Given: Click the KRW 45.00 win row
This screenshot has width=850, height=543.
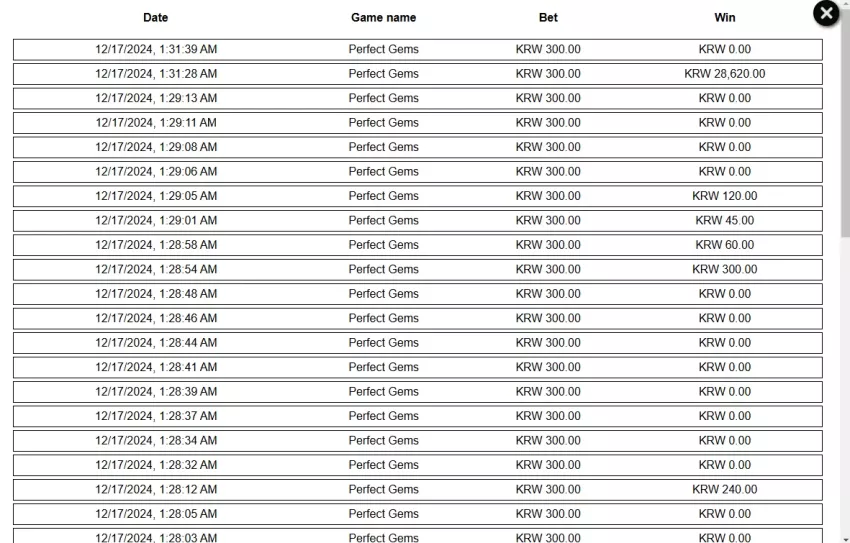Looking at the screenshot, I should (418, 221).
